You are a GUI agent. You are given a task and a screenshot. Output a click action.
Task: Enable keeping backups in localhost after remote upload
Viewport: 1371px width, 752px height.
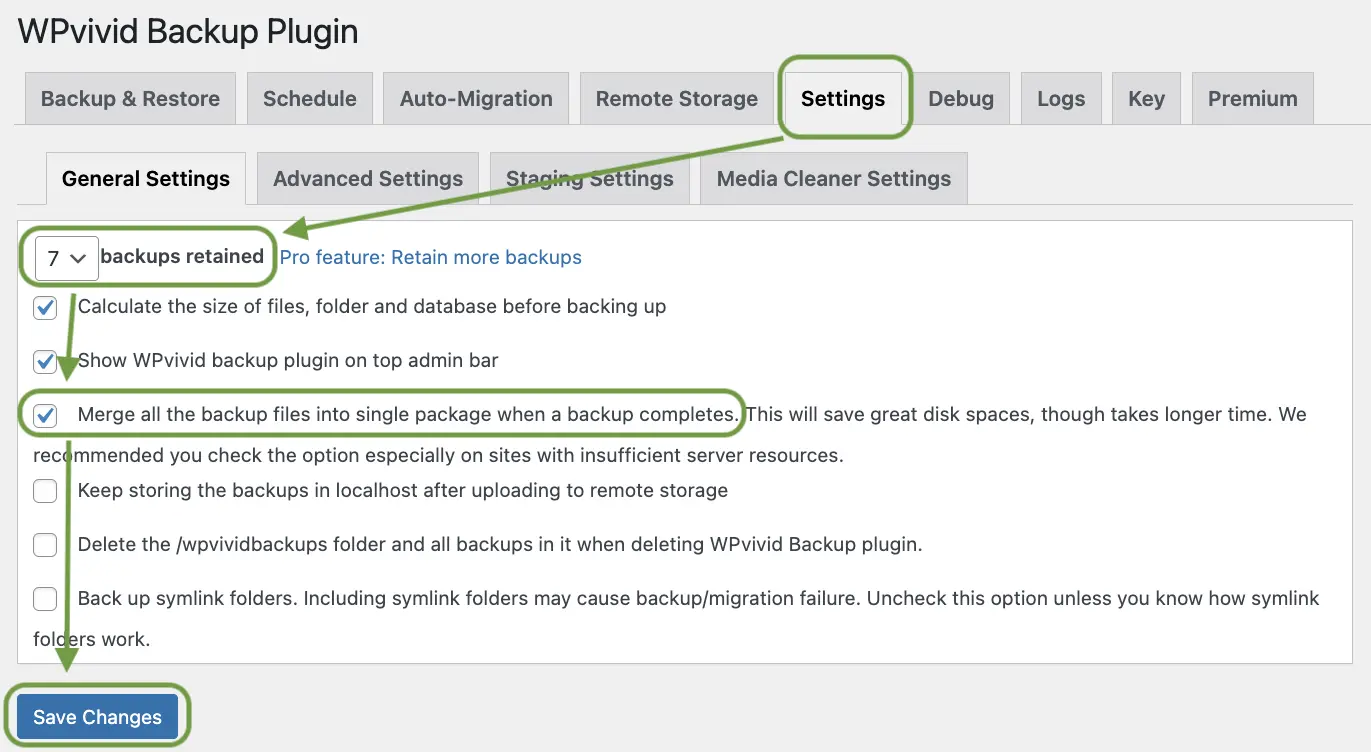pos(44,490)
